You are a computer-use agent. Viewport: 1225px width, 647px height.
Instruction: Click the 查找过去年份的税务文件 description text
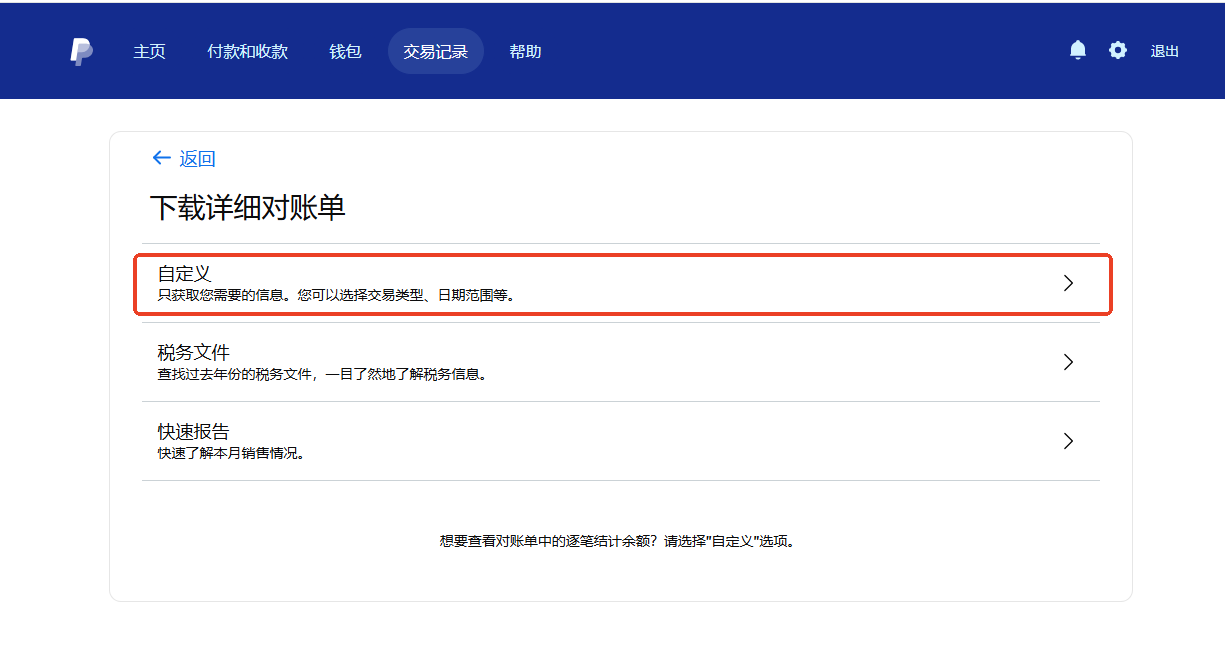323,375
